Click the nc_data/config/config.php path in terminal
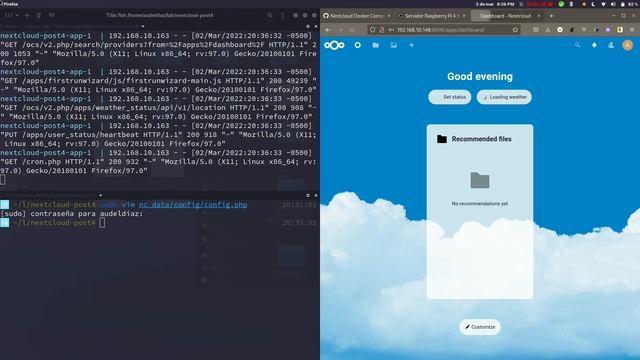Viewport: 640px width, 360px height. (x=193, y=204)
